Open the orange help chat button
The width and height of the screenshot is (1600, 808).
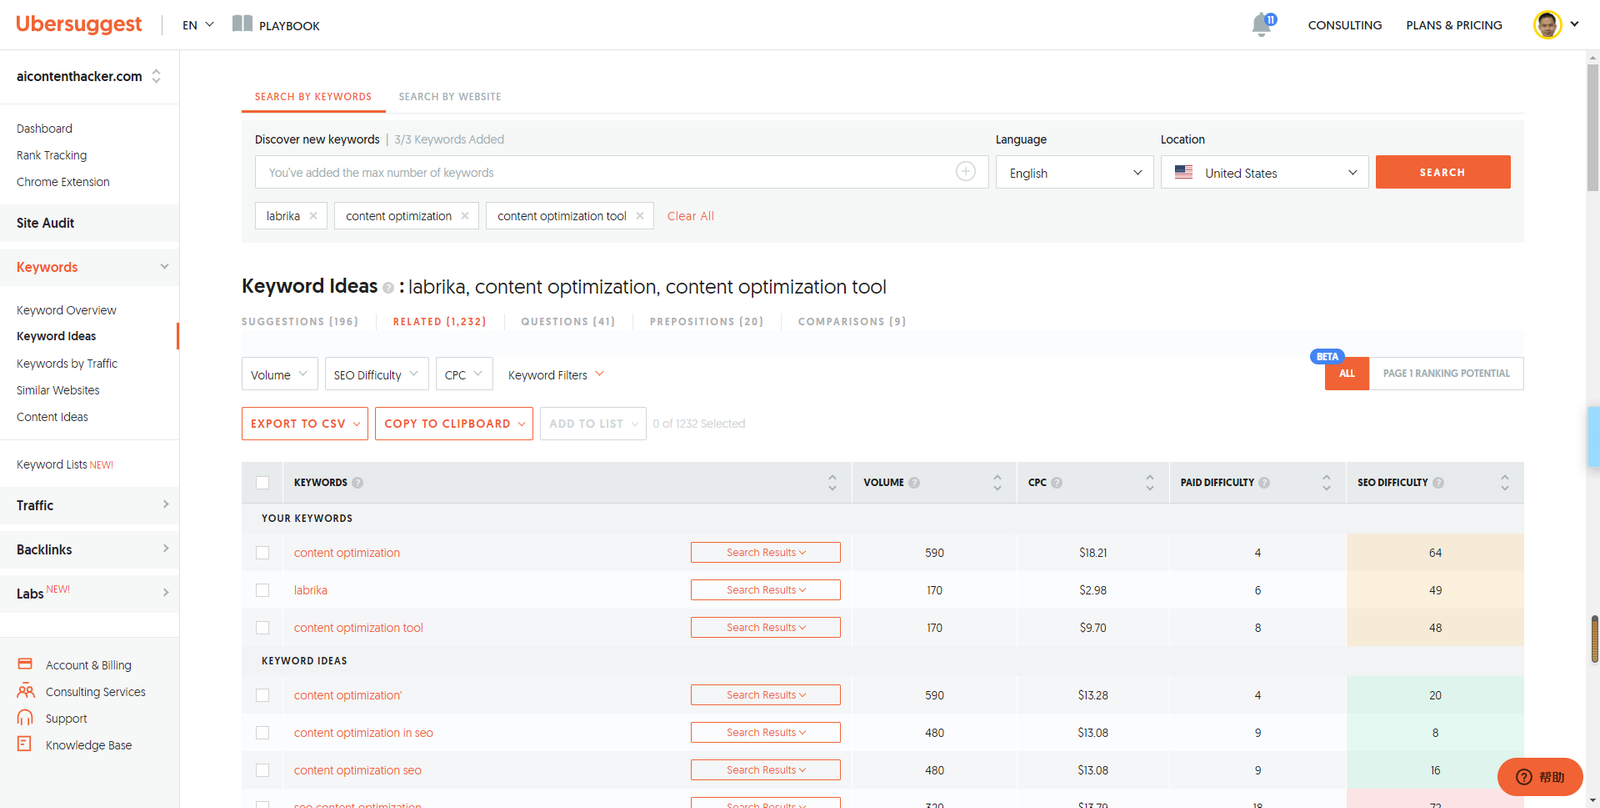(1540, 777)
